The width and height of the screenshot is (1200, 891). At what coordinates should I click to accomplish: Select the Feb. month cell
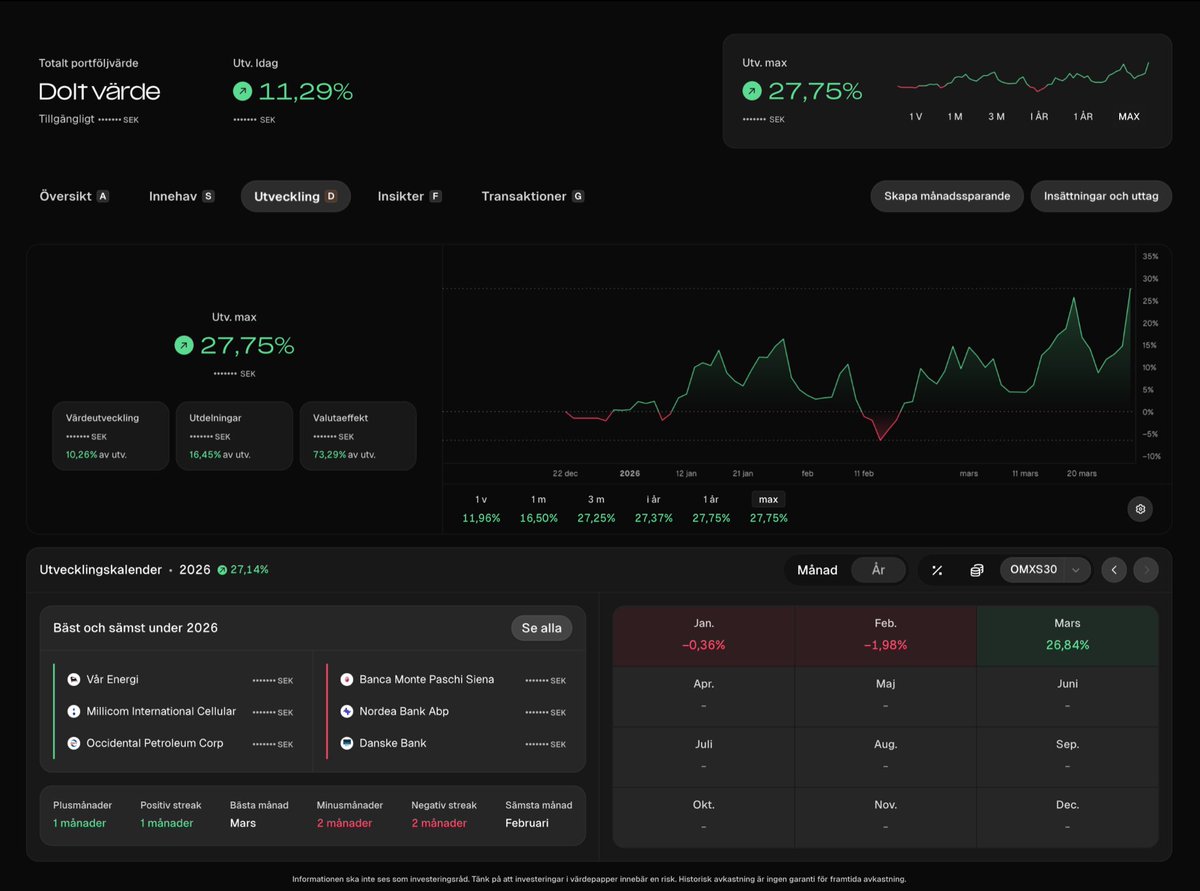click(x=885, y=635)
